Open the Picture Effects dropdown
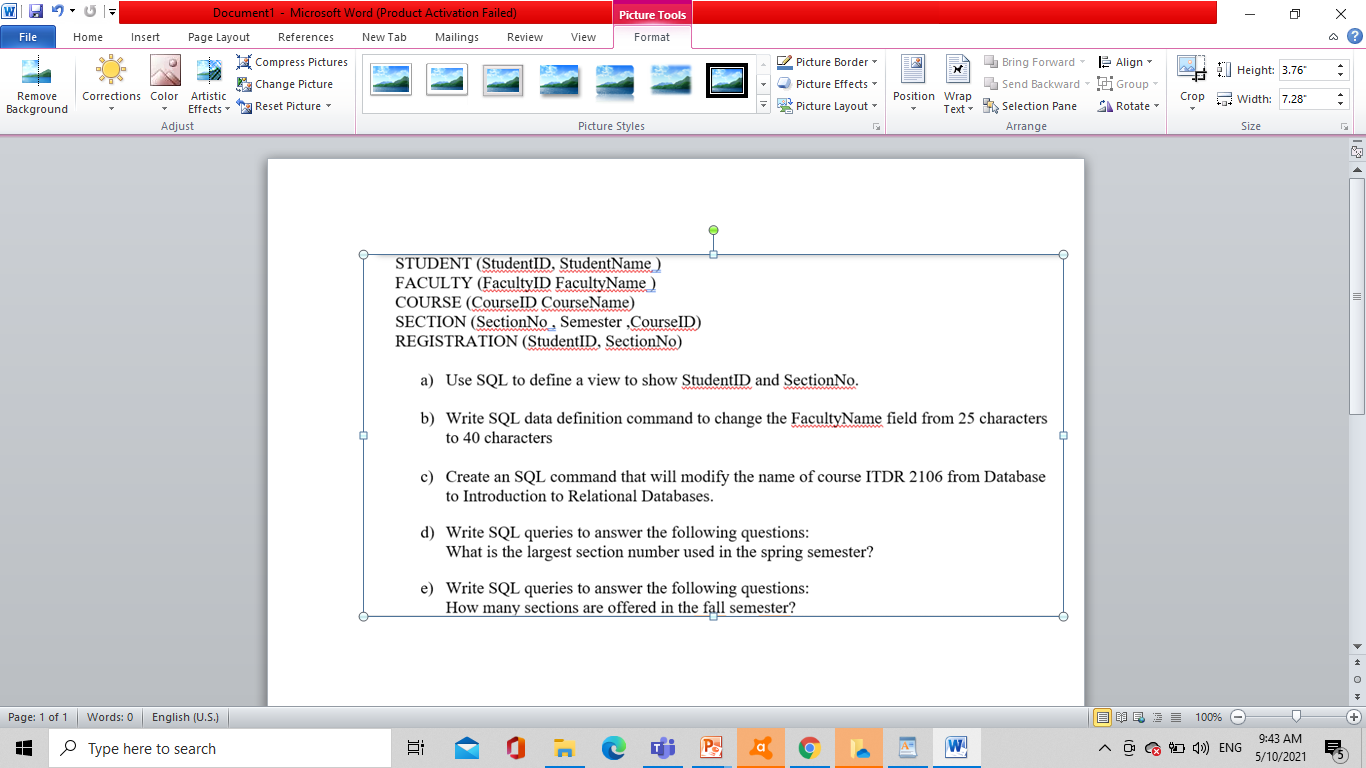The image size is (1366, 768). click(x=827, y=83)
